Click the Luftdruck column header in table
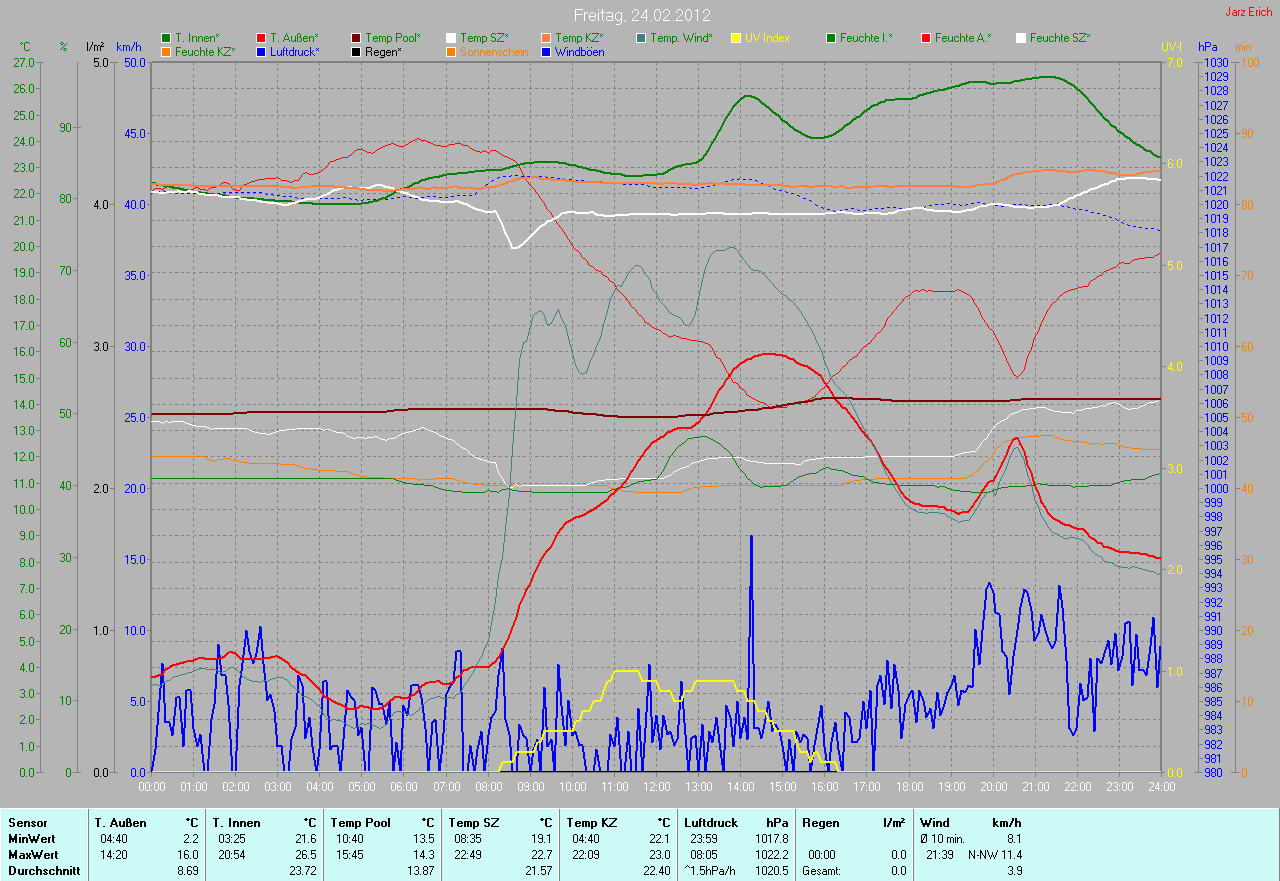 (x=711, y=823)
